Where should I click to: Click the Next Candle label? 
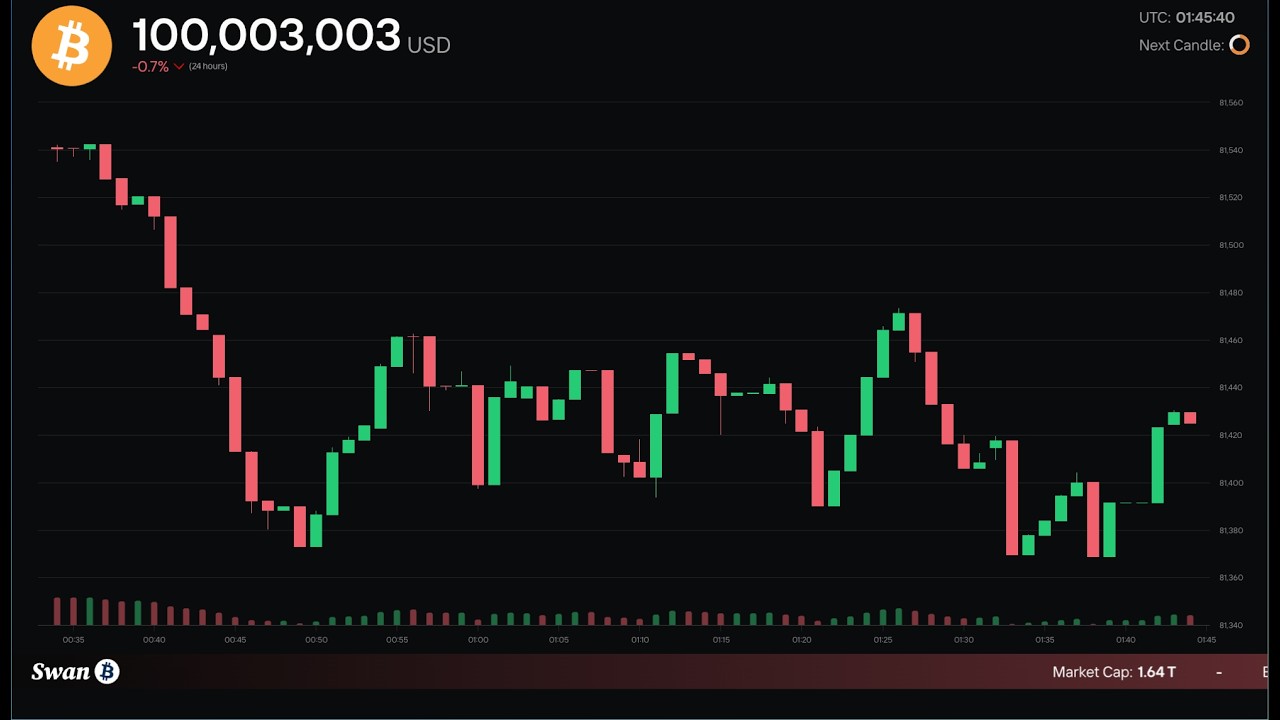pos(1181,45)
